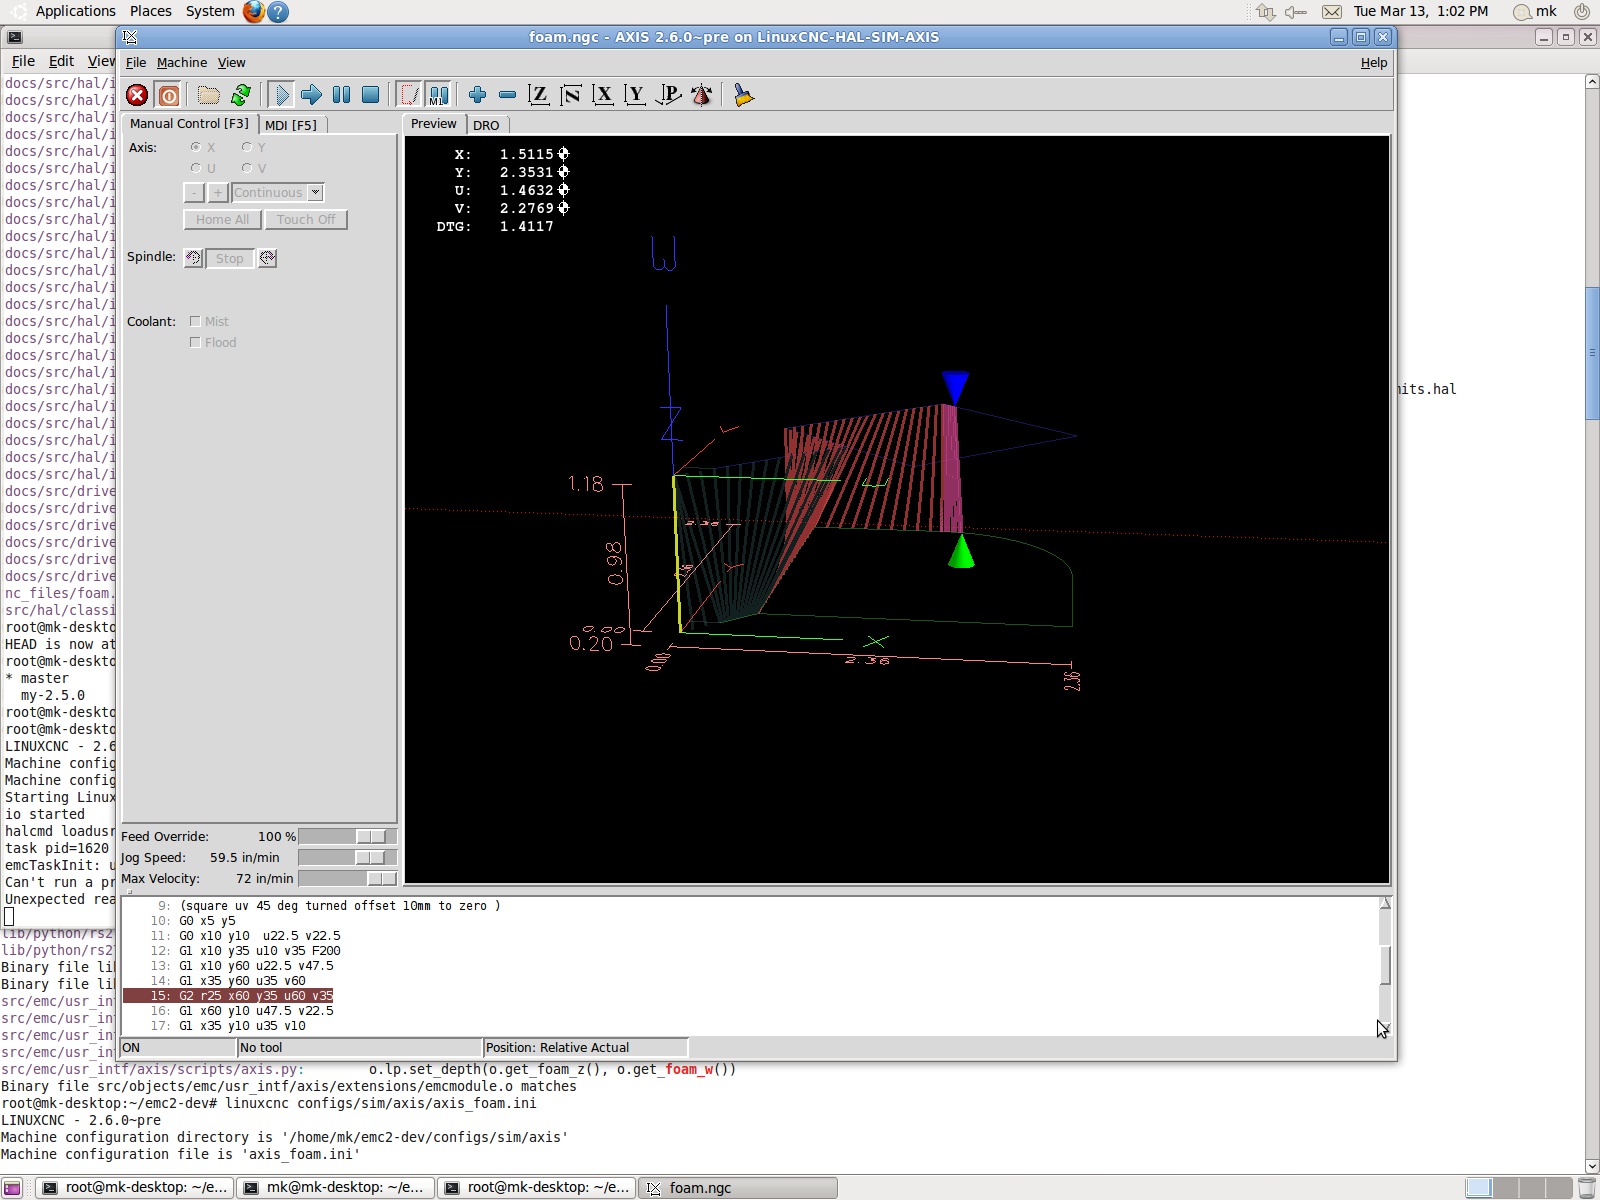Image resolution: width=1600 pixels, height=1200 pixels.
Task: Click the zoom in plus icon
Action: pos(477,95)
